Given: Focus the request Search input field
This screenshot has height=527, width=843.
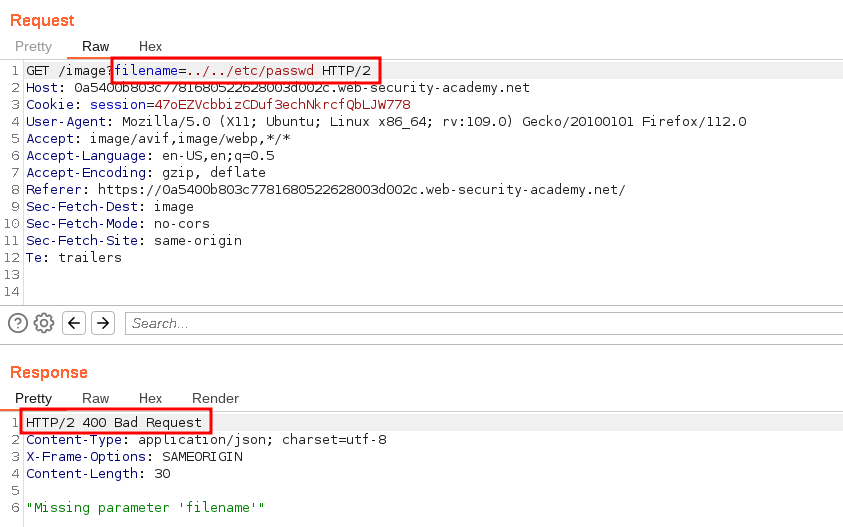Looking at the screenshot, I should (x=484, y=323).
